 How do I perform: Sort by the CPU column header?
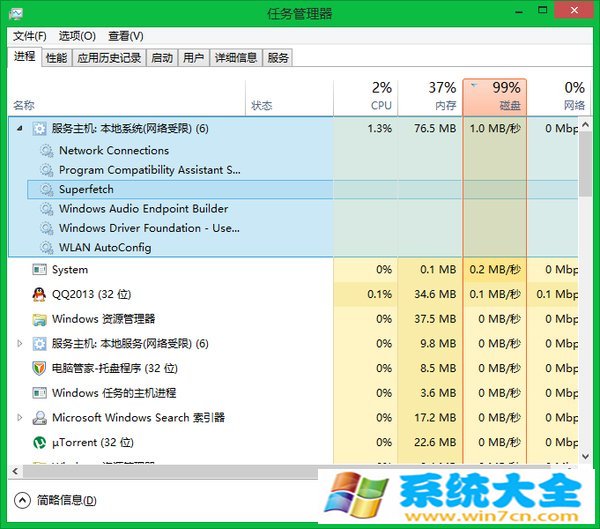pyautogui.click(x=370, y=97)
